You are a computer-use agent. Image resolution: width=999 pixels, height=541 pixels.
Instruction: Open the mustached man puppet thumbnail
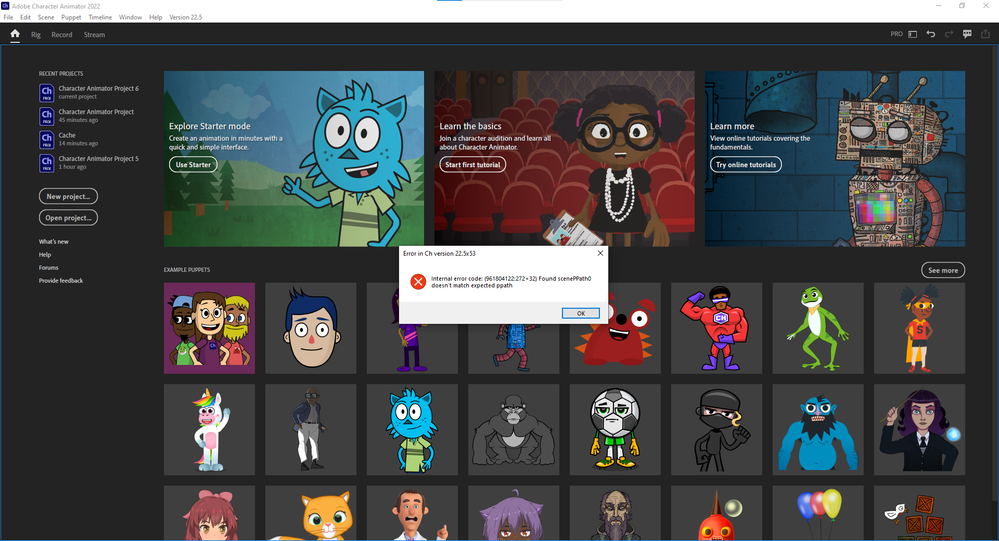pos(412,513)
